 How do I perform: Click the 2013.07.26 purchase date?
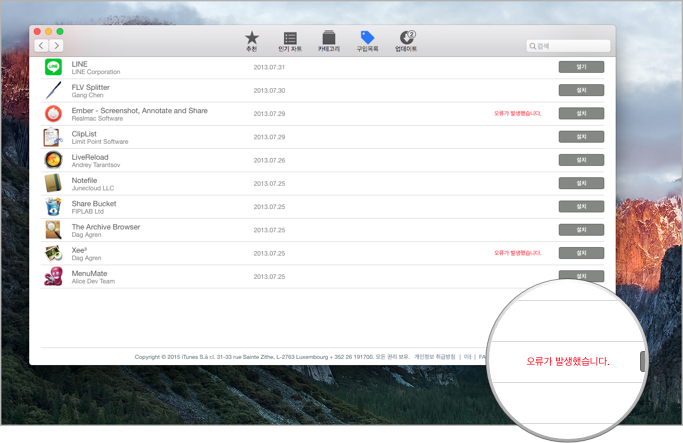(269, 160)
